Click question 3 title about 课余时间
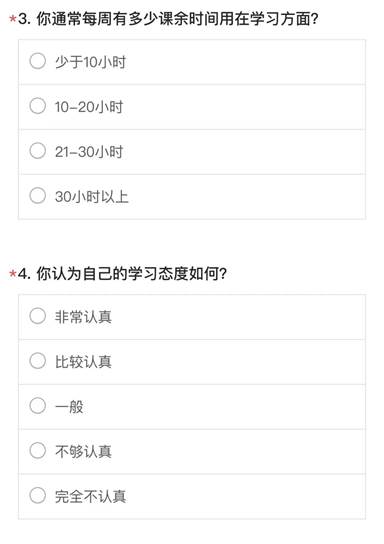The height and width of the screenshot is (544, 384). click(168, 19)
